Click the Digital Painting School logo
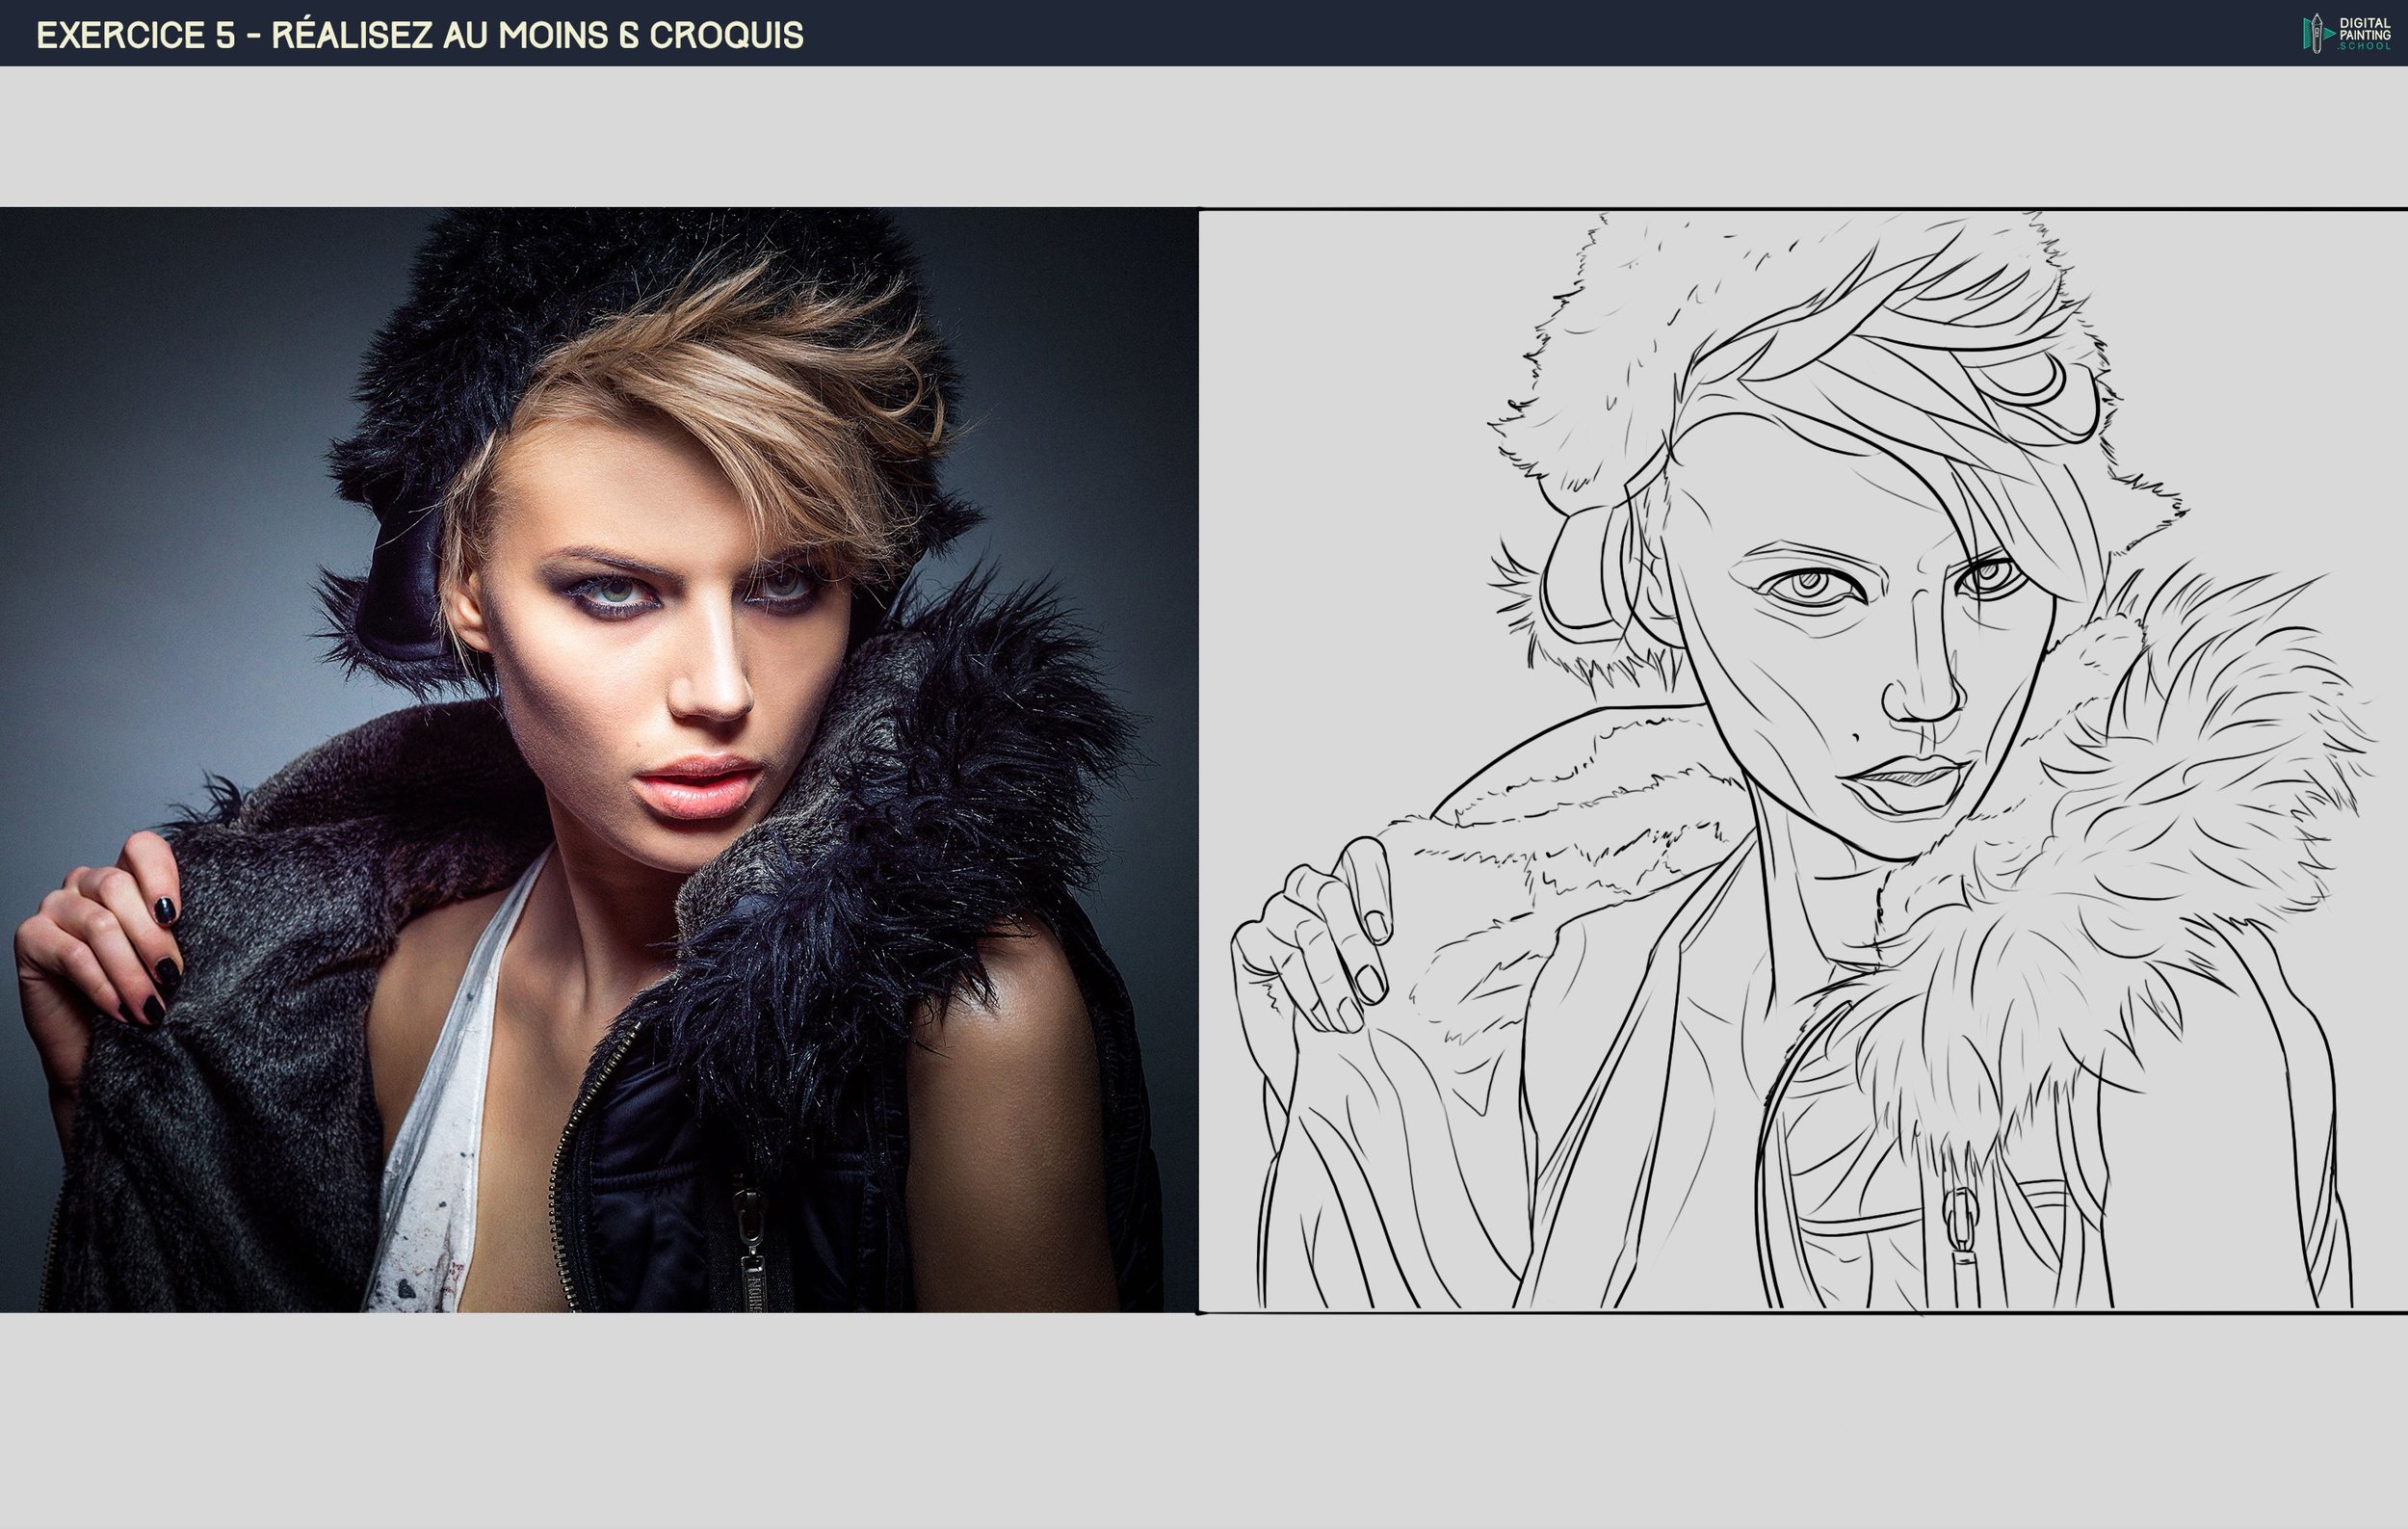This screenshot has width=2408, height=1529. pyautogui.click(x=2346, y=33)
